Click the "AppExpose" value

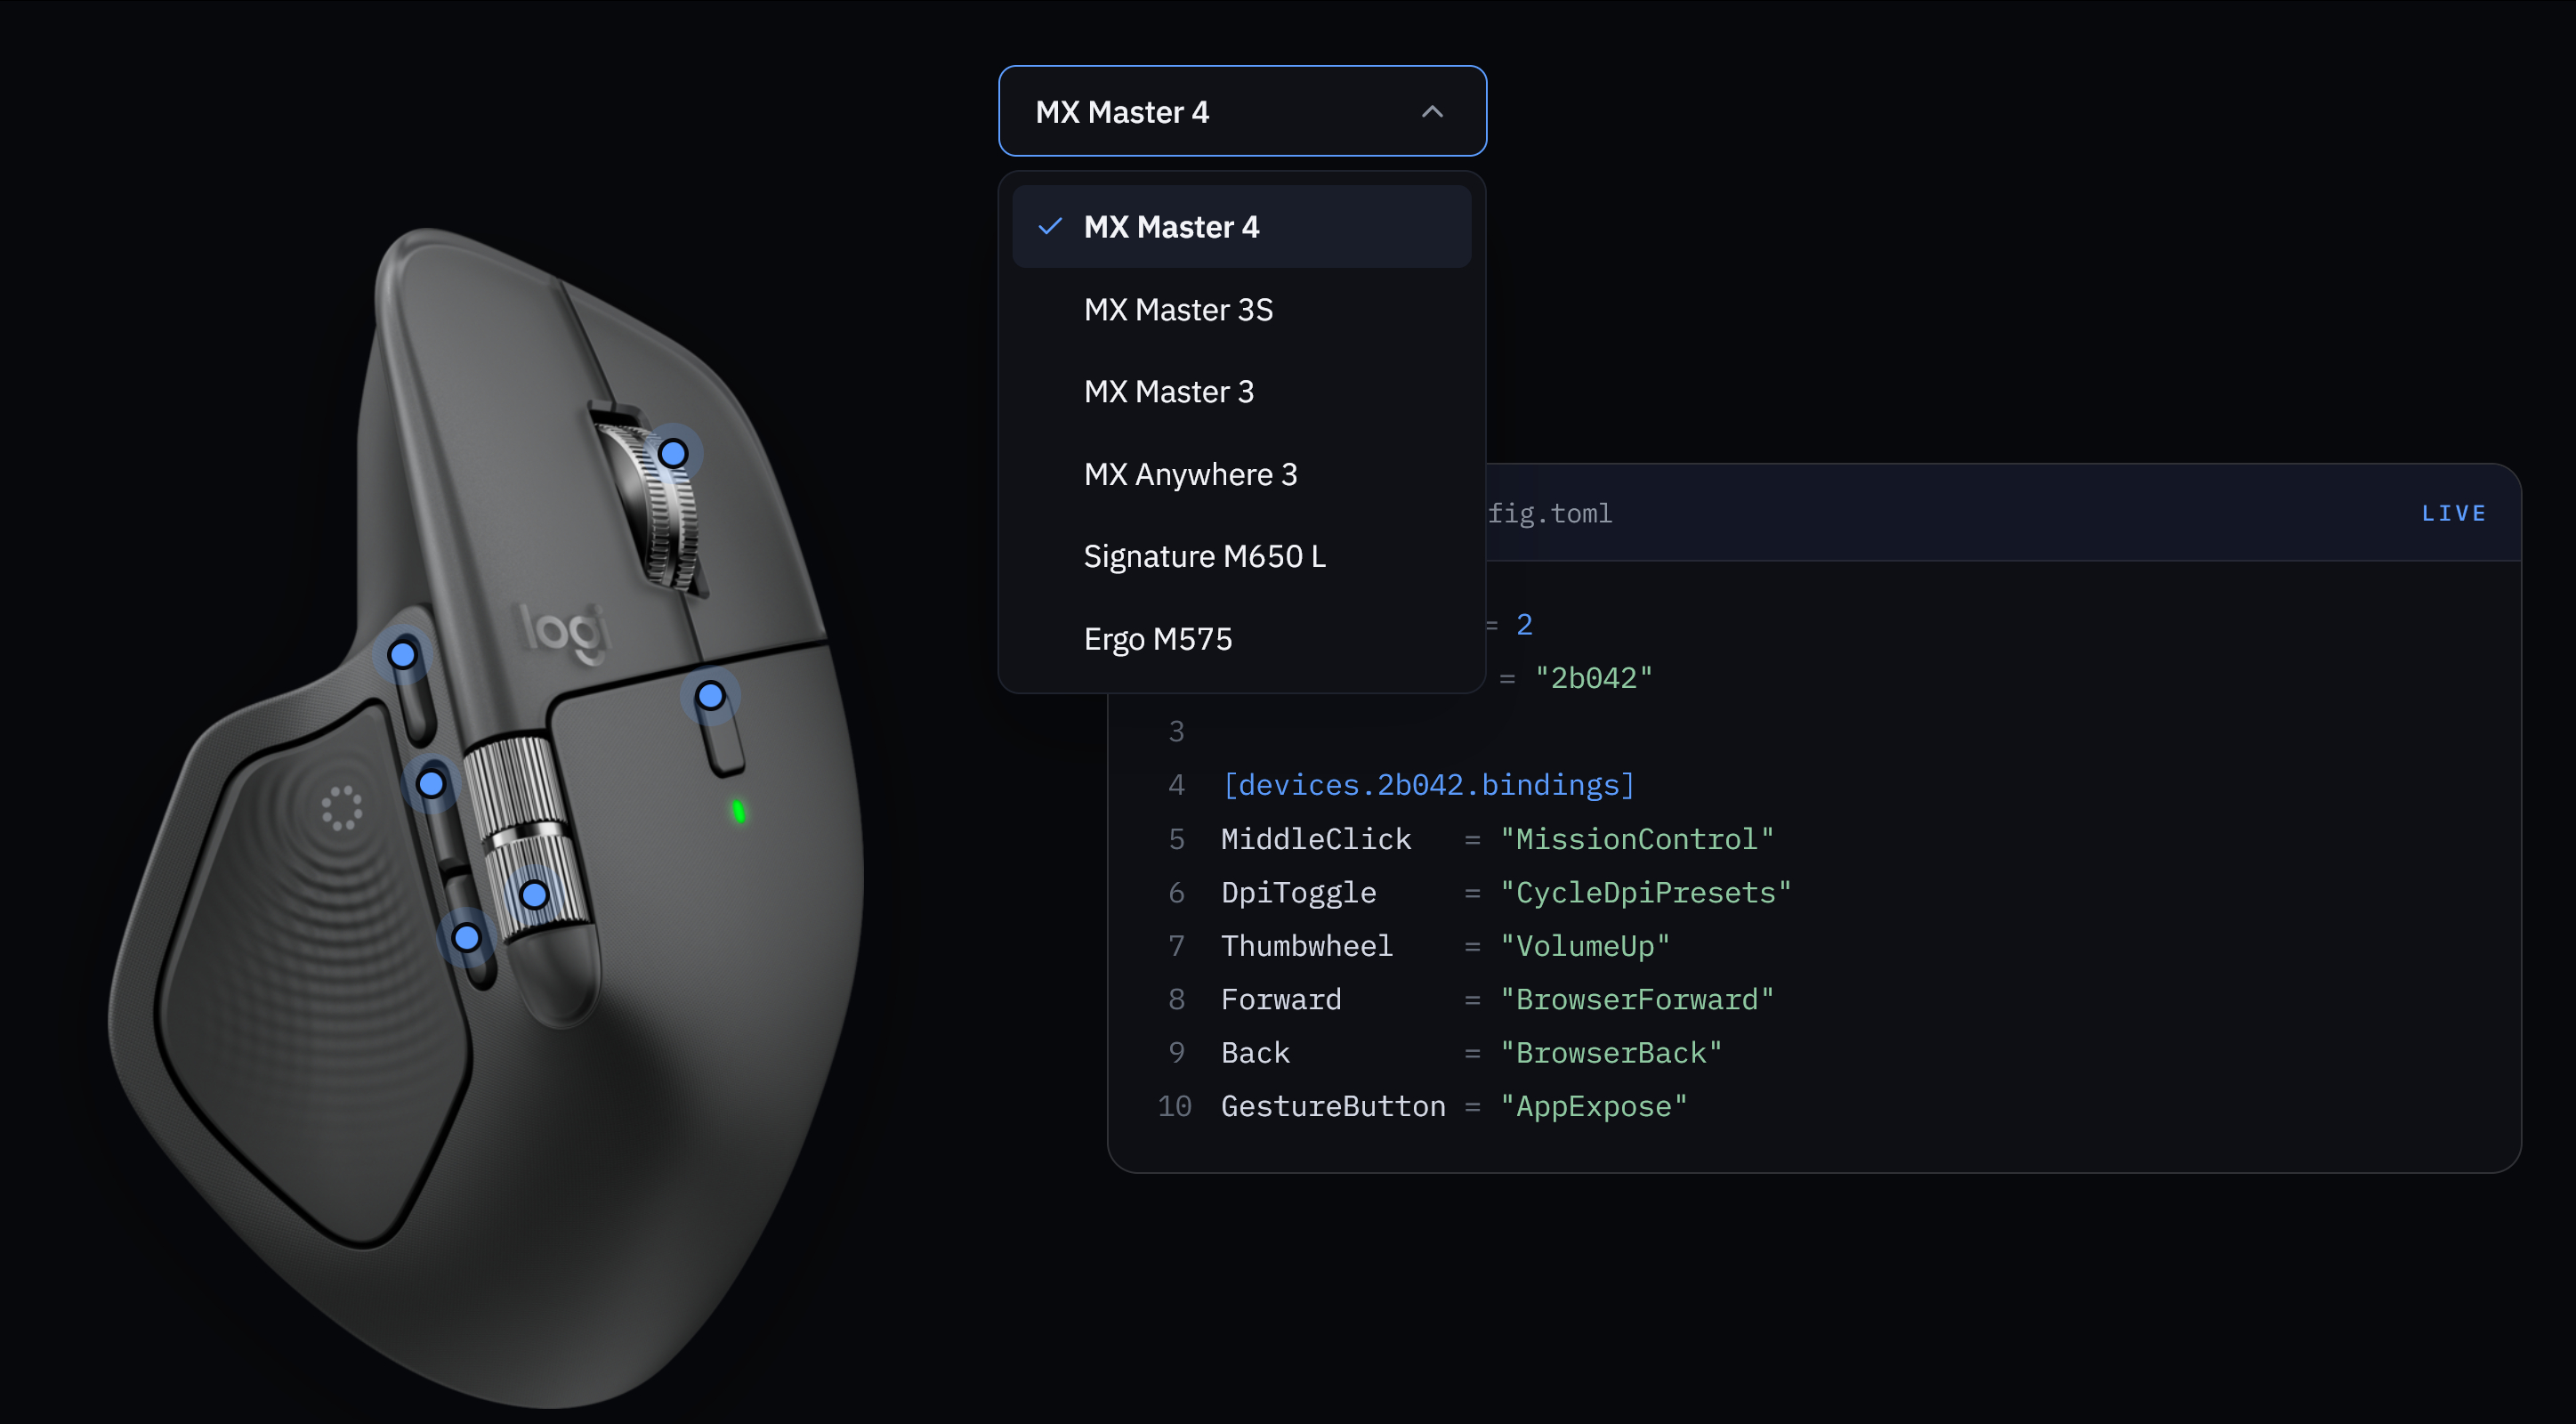point(1594,1106)
